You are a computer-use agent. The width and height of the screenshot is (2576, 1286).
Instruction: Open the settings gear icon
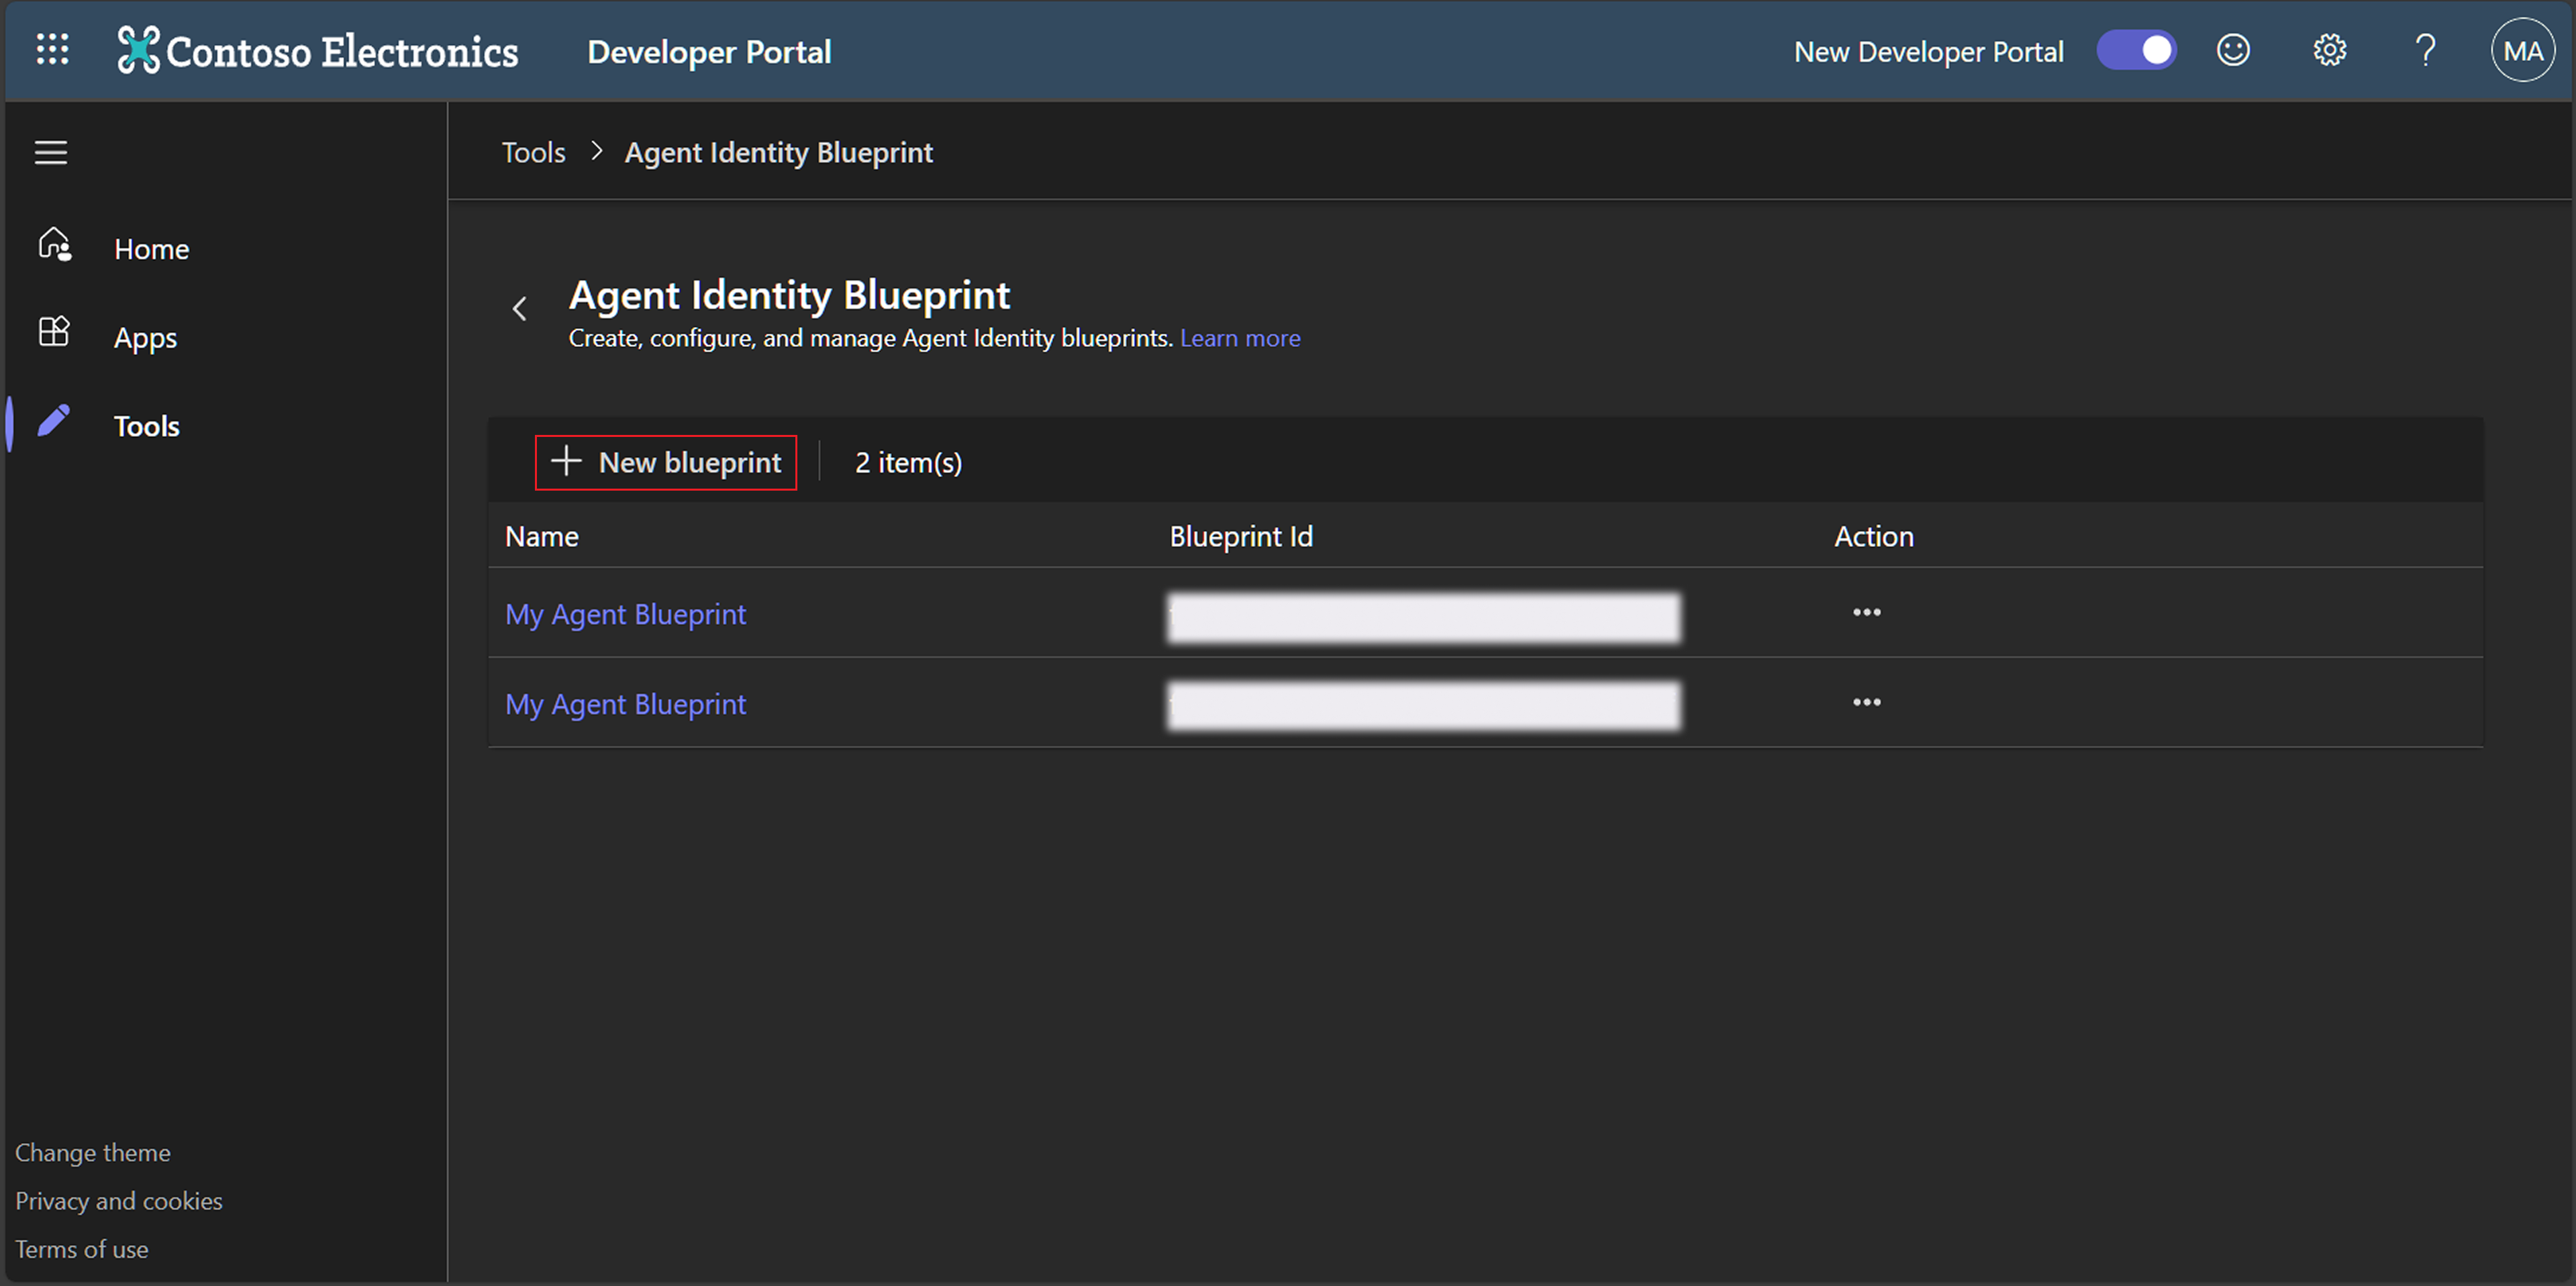coord(2329,50)
